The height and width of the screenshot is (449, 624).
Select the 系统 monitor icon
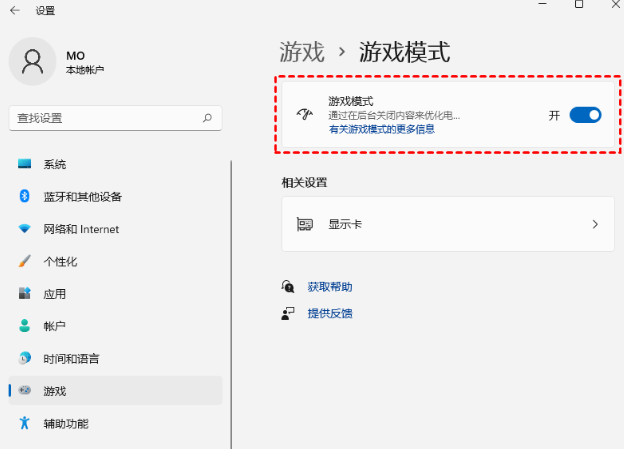click(x=25, y=164)
